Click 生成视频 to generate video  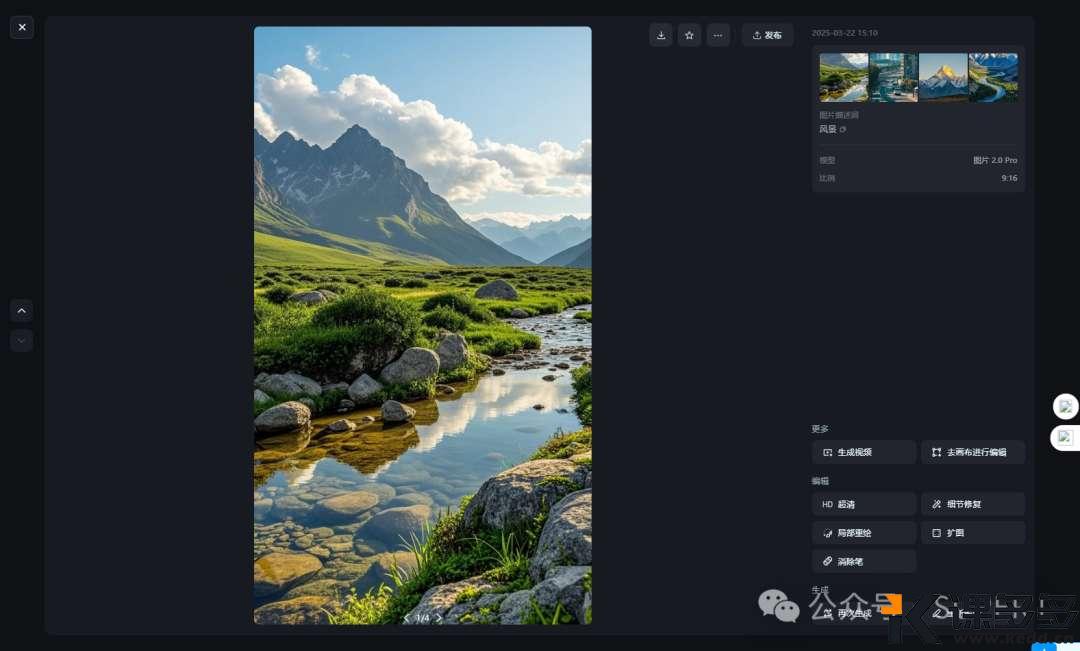click(x=864, y=452)
